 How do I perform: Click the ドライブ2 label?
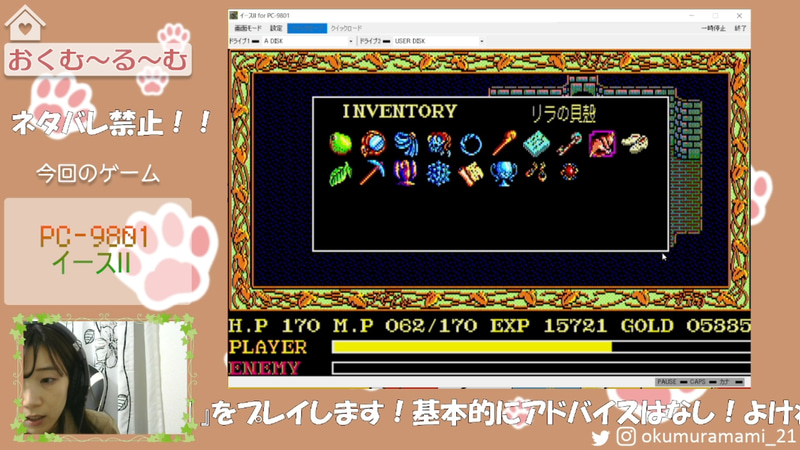[x=370, y=41]
